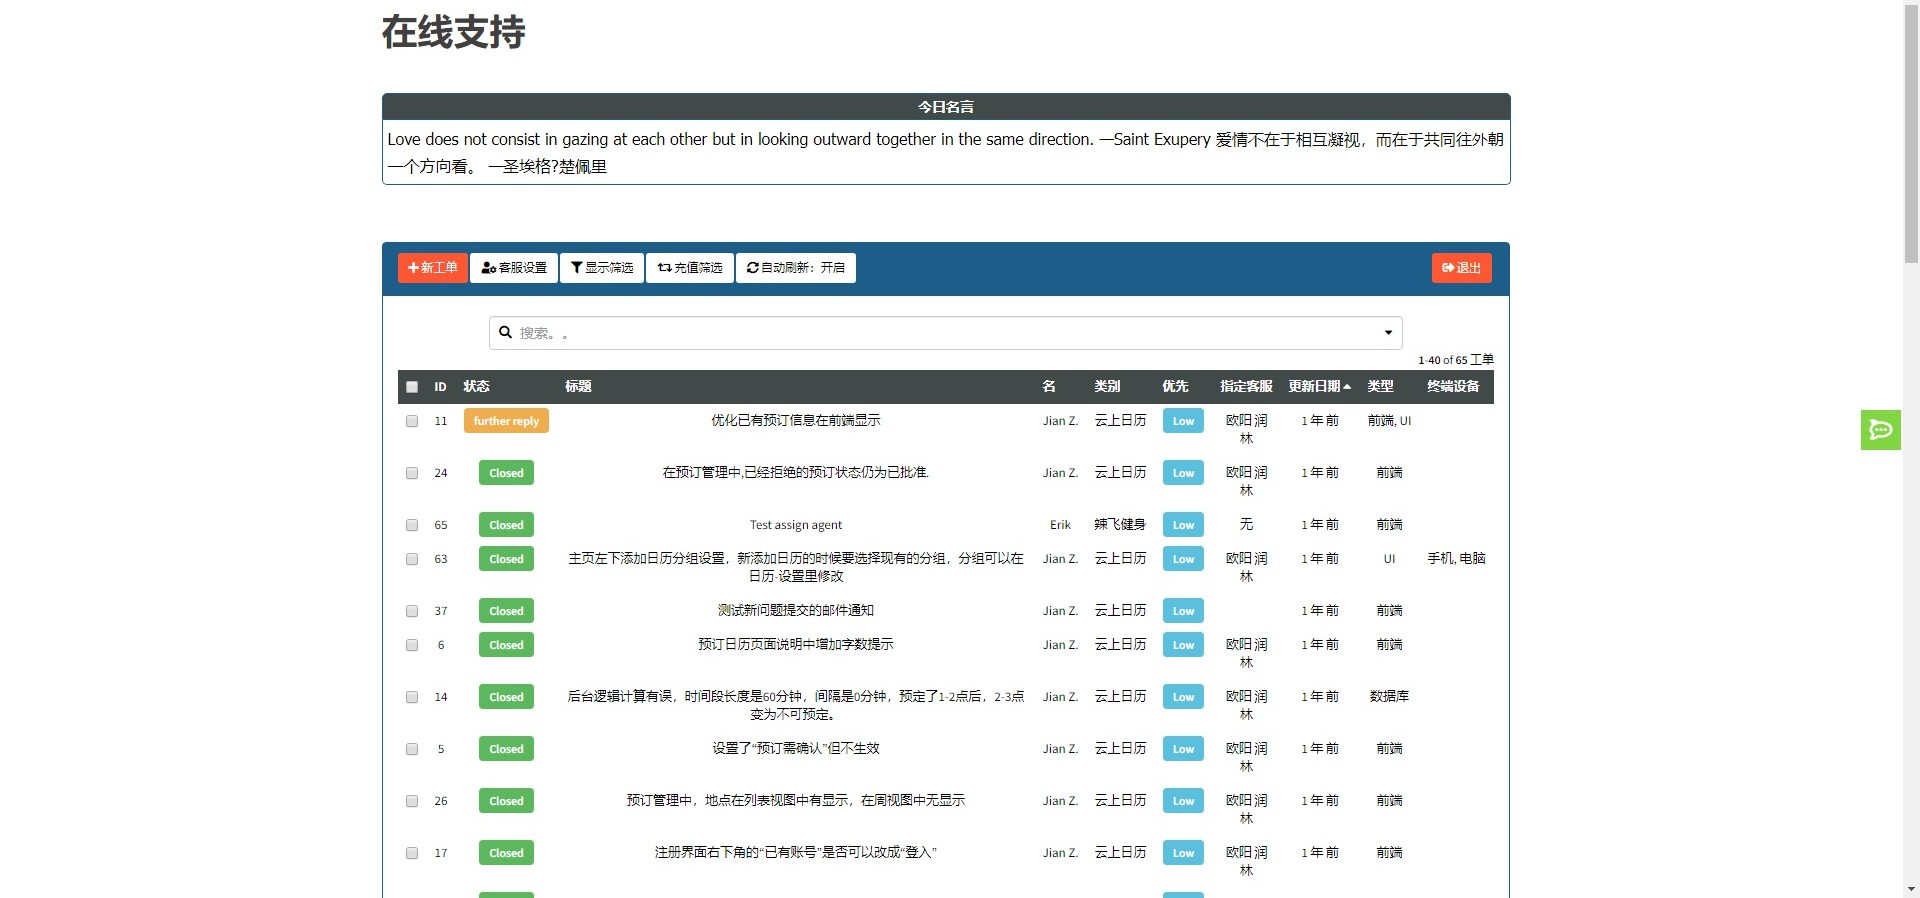This screenshot has width=1920, height=898.
Task: Click the orange further reply status badge
Action: click(506, 421)
